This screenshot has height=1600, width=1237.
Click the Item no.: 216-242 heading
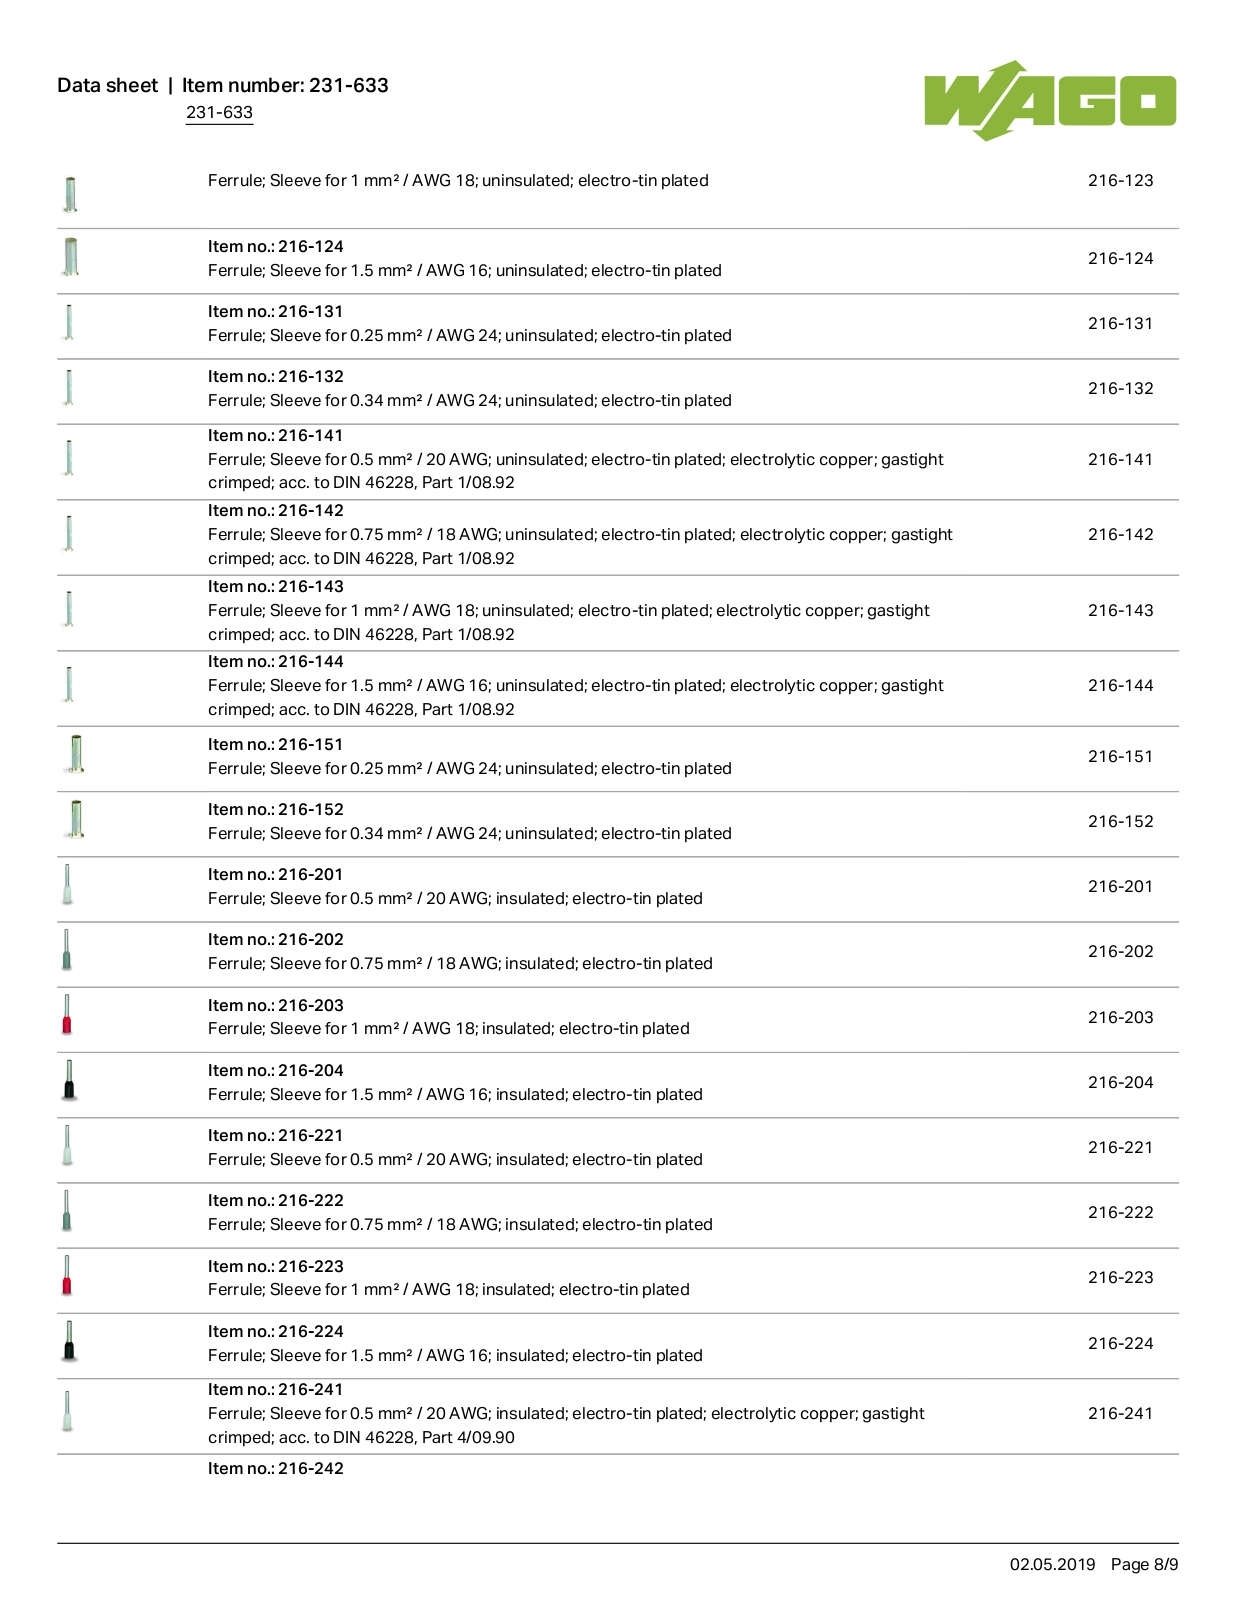tap(276, 1468)
